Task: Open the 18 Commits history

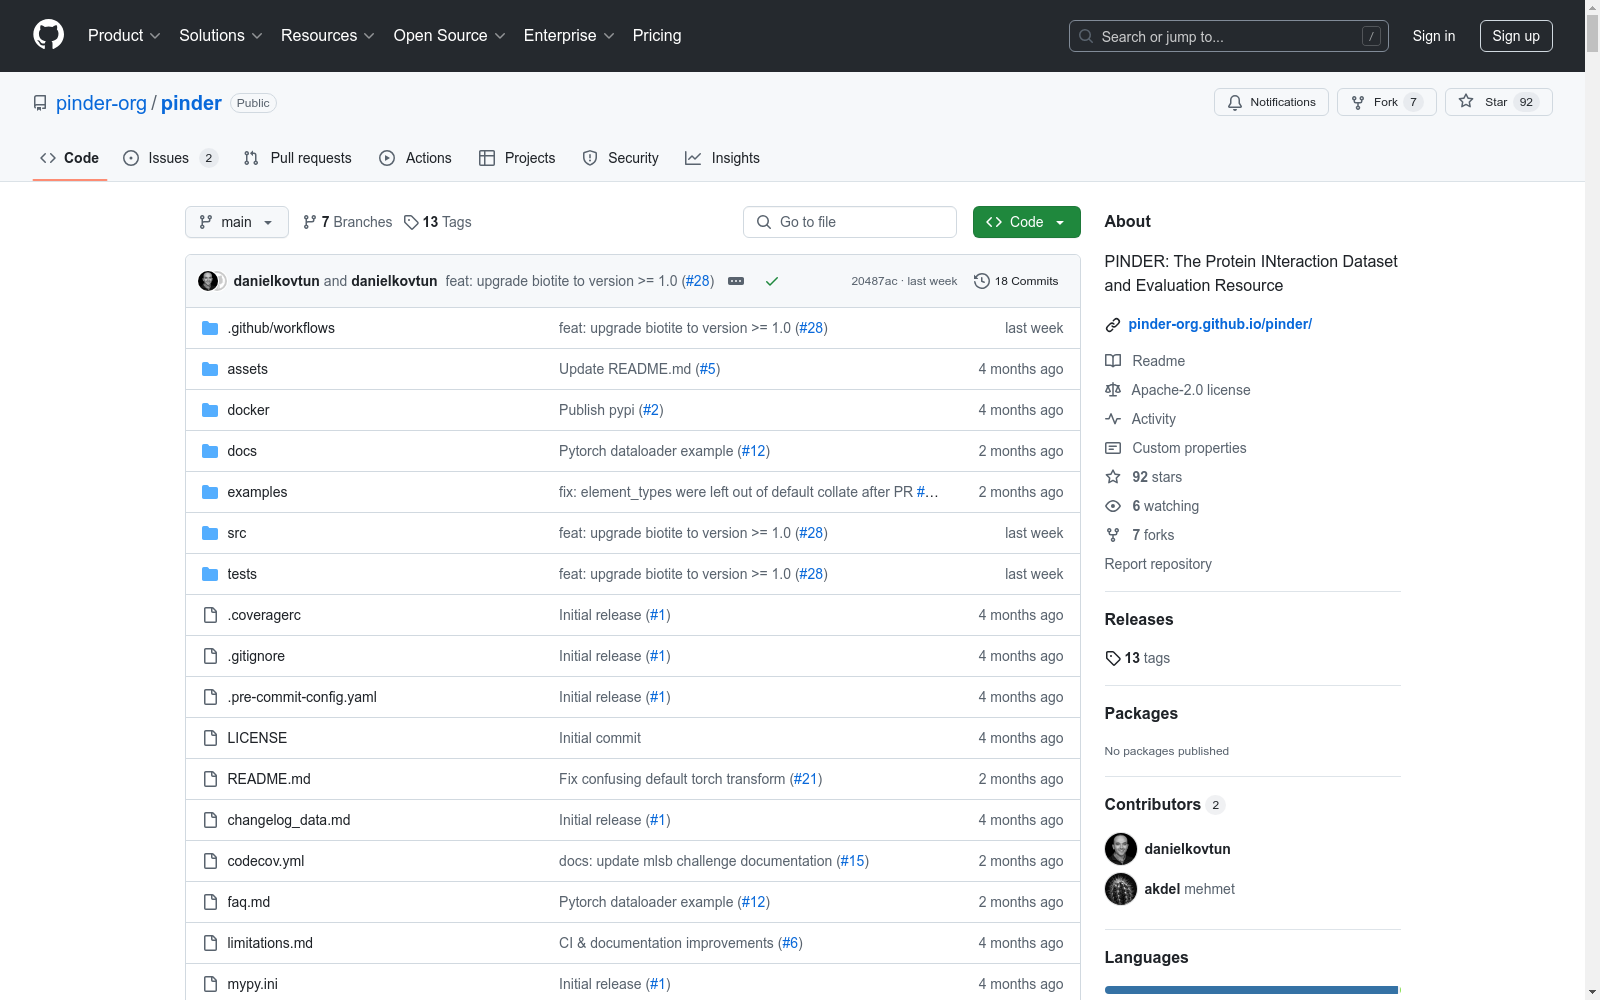Action: 1016,281
